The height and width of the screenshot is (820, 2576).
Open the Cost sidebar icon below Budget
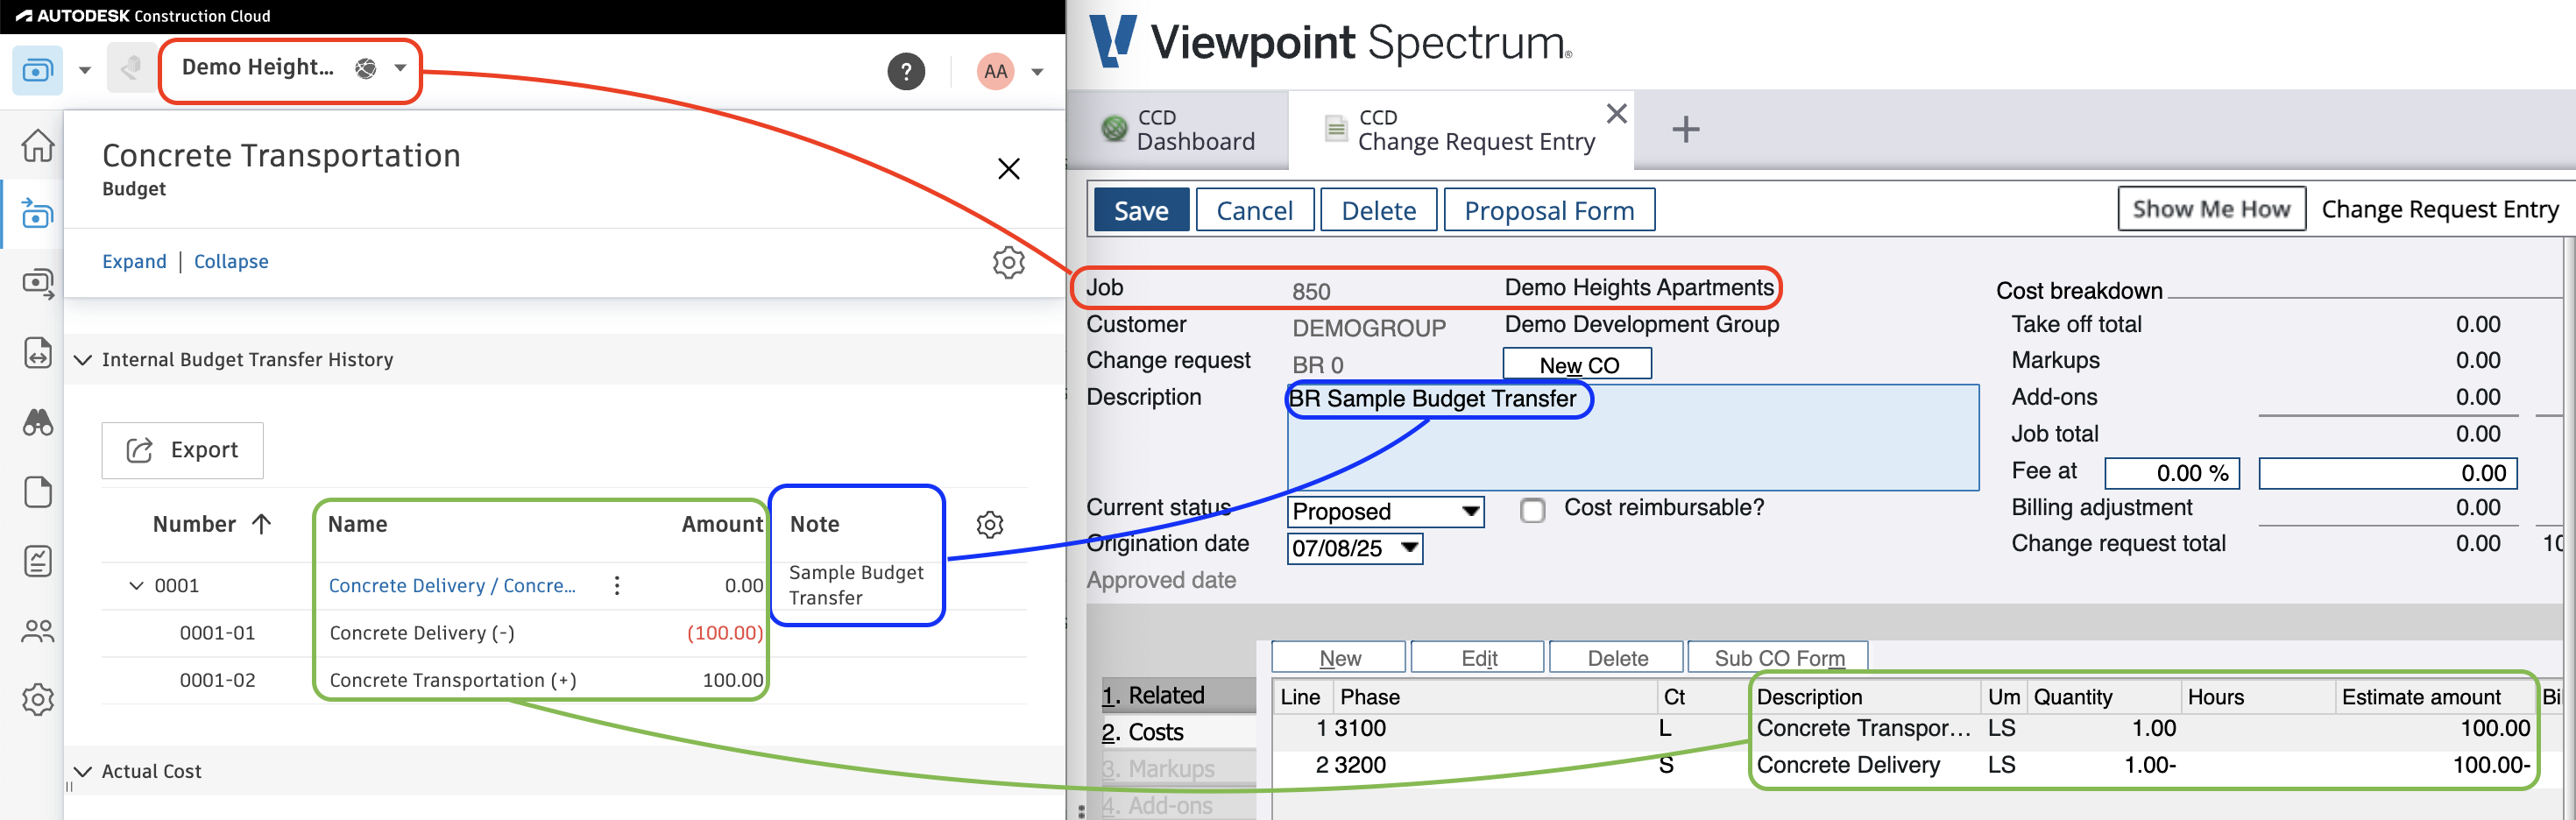(x=38, y=283)
